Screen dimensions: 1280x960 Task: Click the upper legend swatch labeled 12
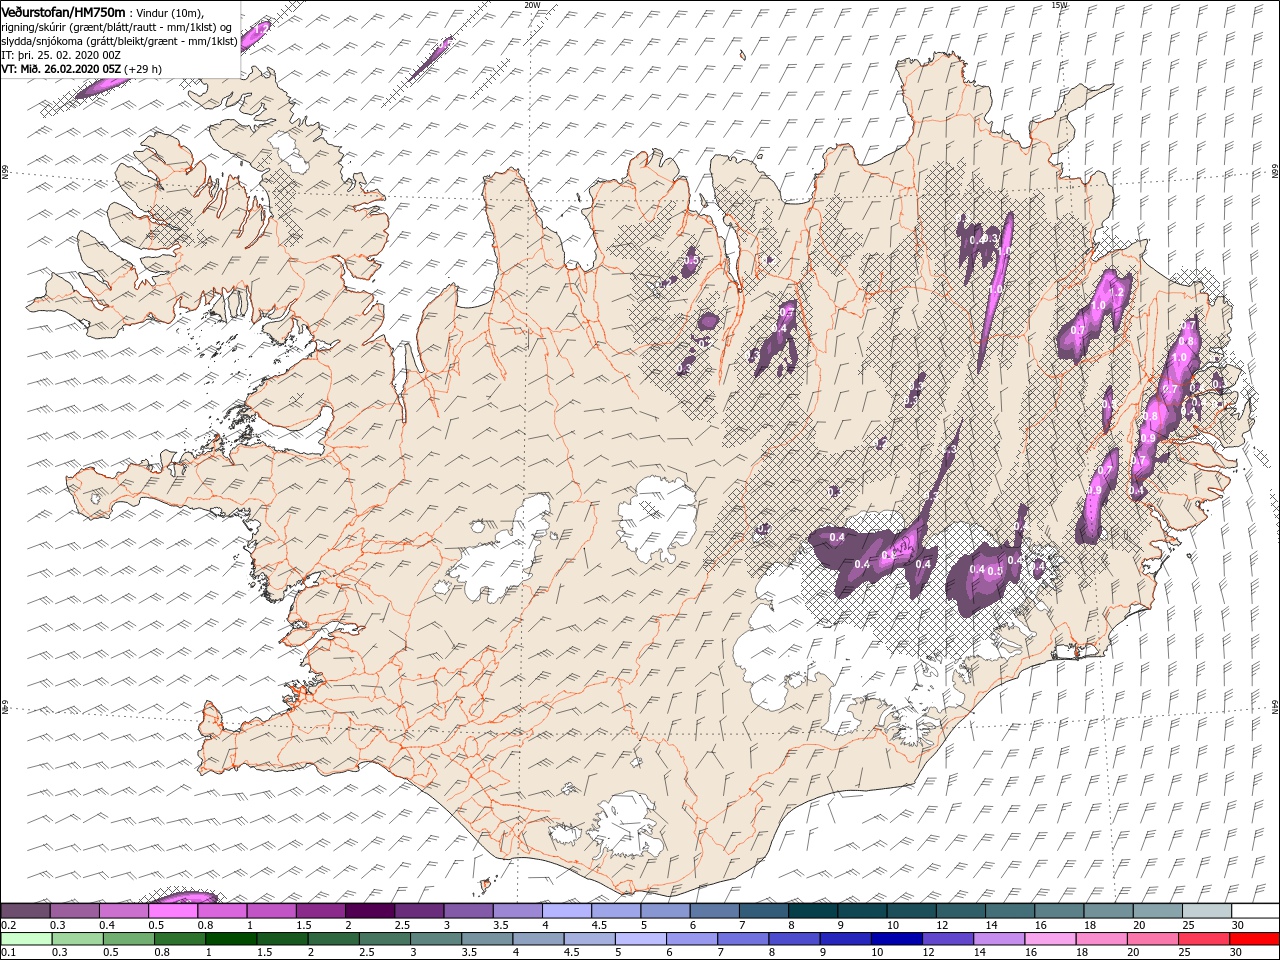coord(960,911)
